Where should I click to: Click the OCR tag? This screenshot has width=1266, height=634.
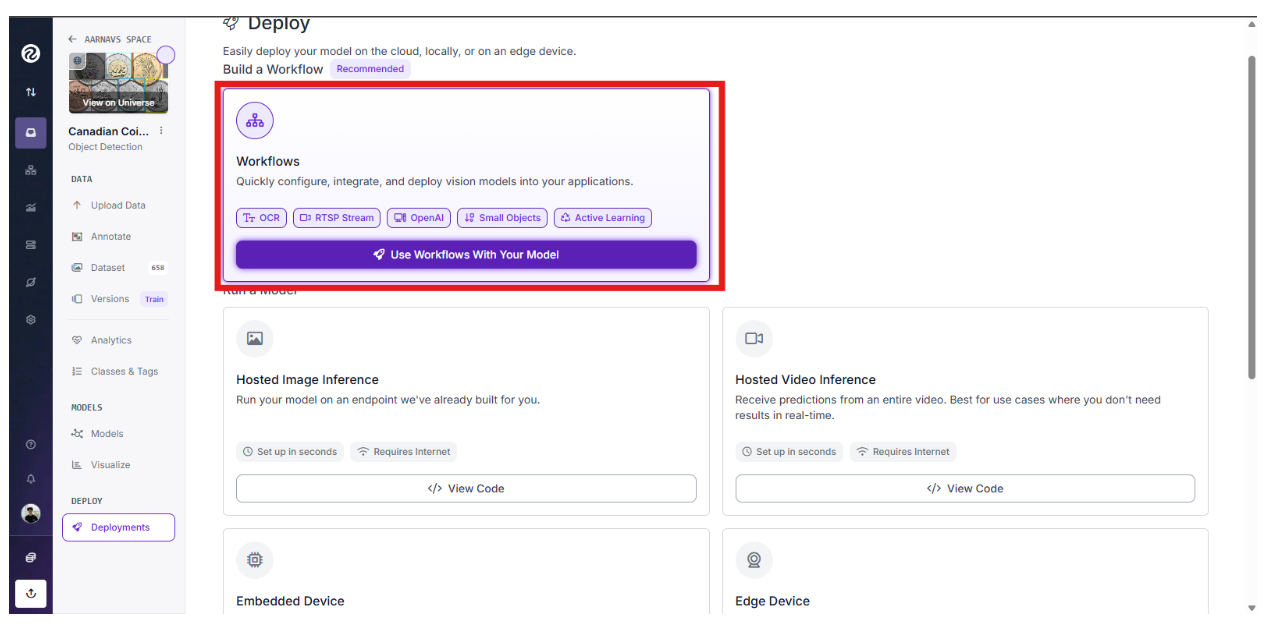point(261,217)
